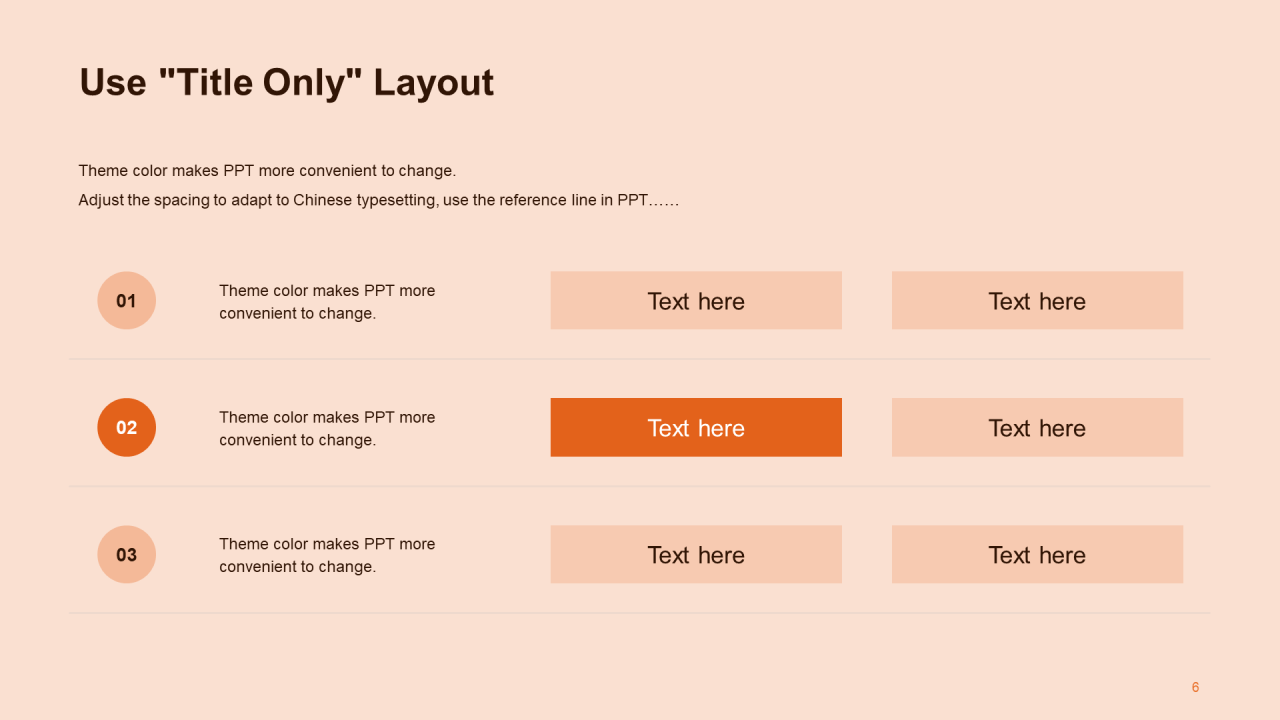Viewport: 1280px width, 720px height.
Task: Select description text beside the 03 circle
Action: click(327, 555)
